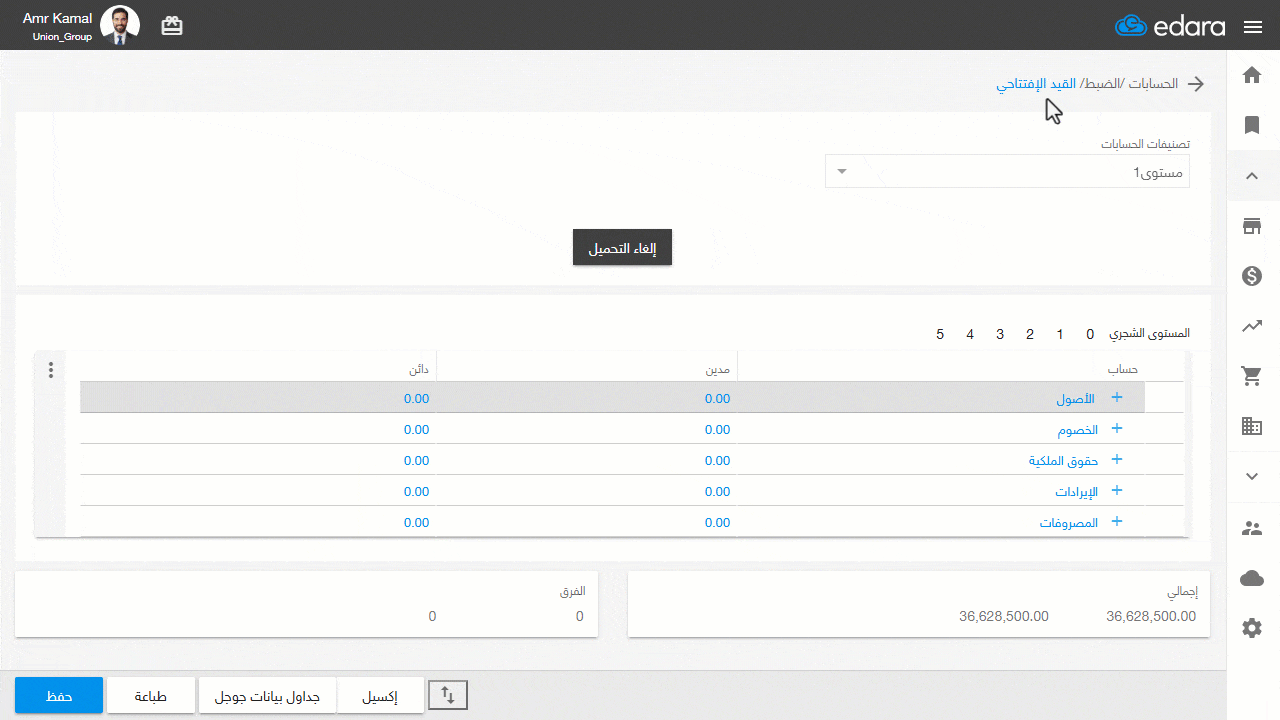Open the cloud icon in the sidebar
The height and width of the screenshot is (720, 1280).
click(x=1252, y=578)
